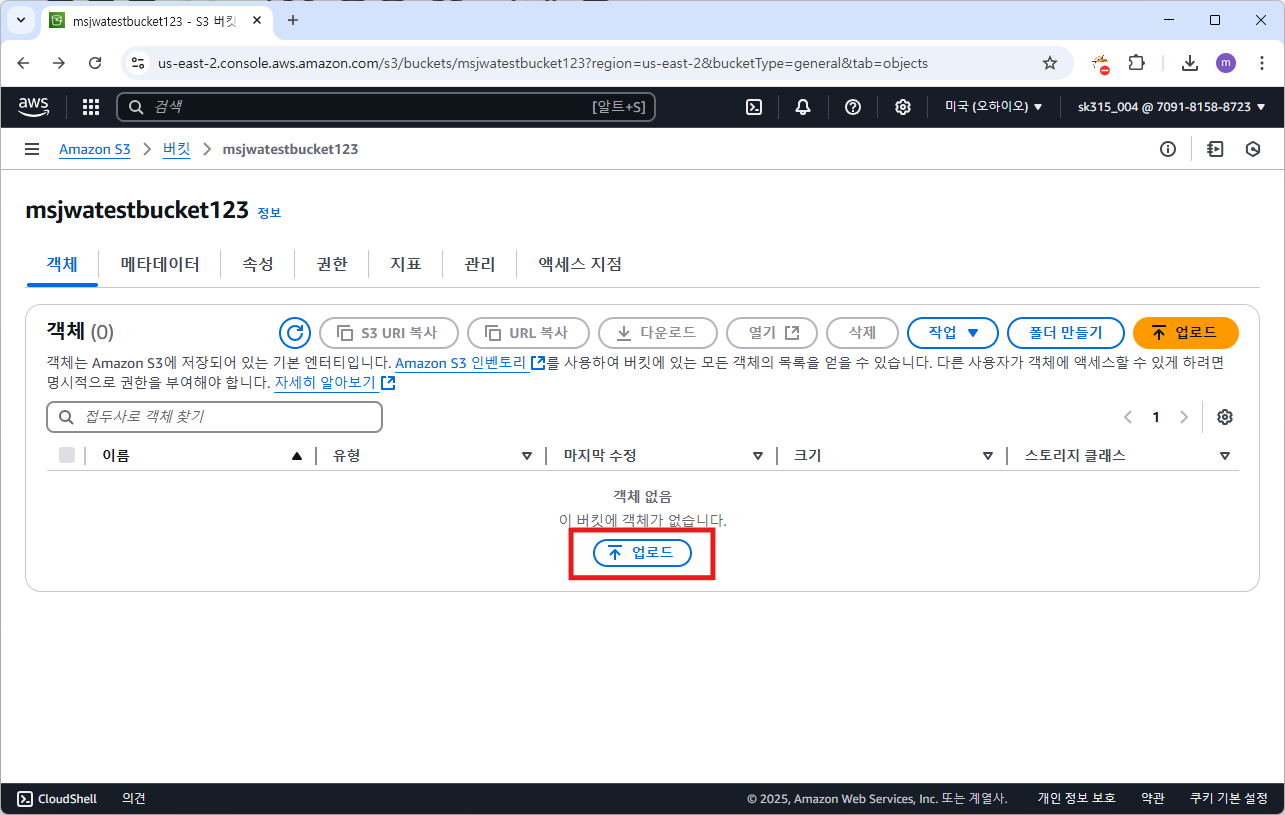Open the 작업 actions dropdown
This screenshot has width=1285, height=815.
(x=953, y=333)
